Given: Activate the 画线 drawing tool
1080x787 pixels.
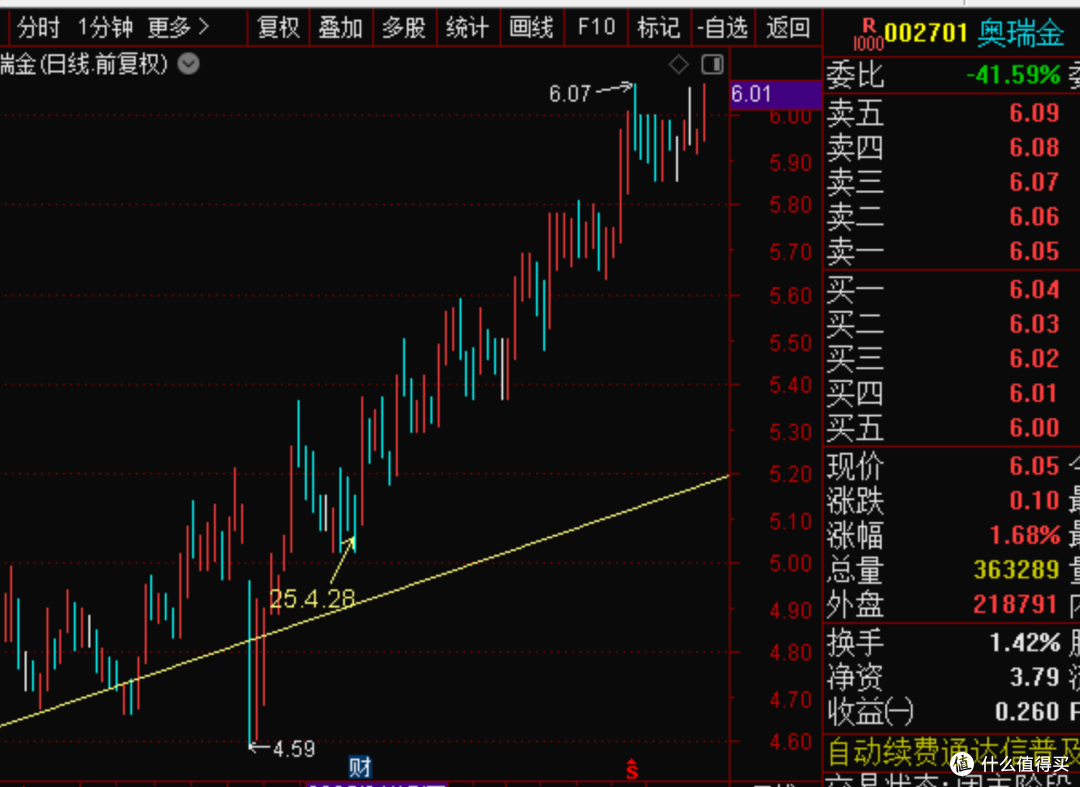Looking at the screenshot, I should click(x=531, y=28).
